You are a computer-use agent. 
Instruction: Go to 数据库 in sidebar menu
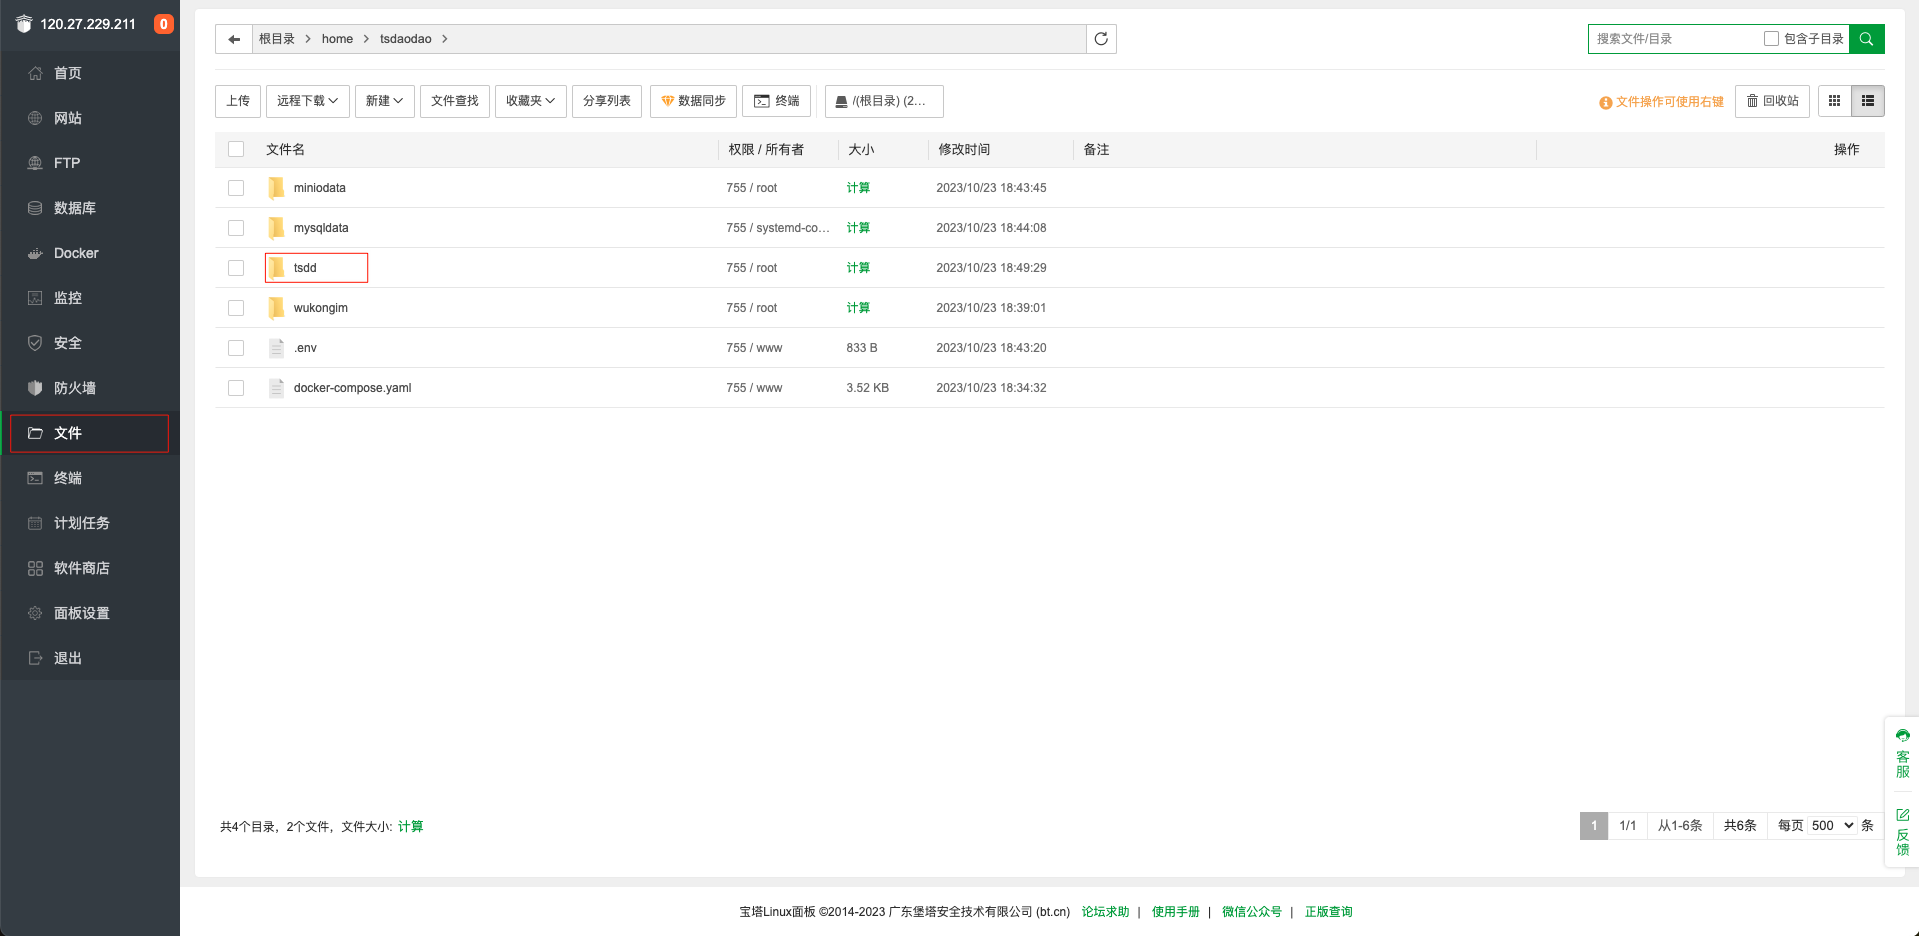click(x=75, y=208)
